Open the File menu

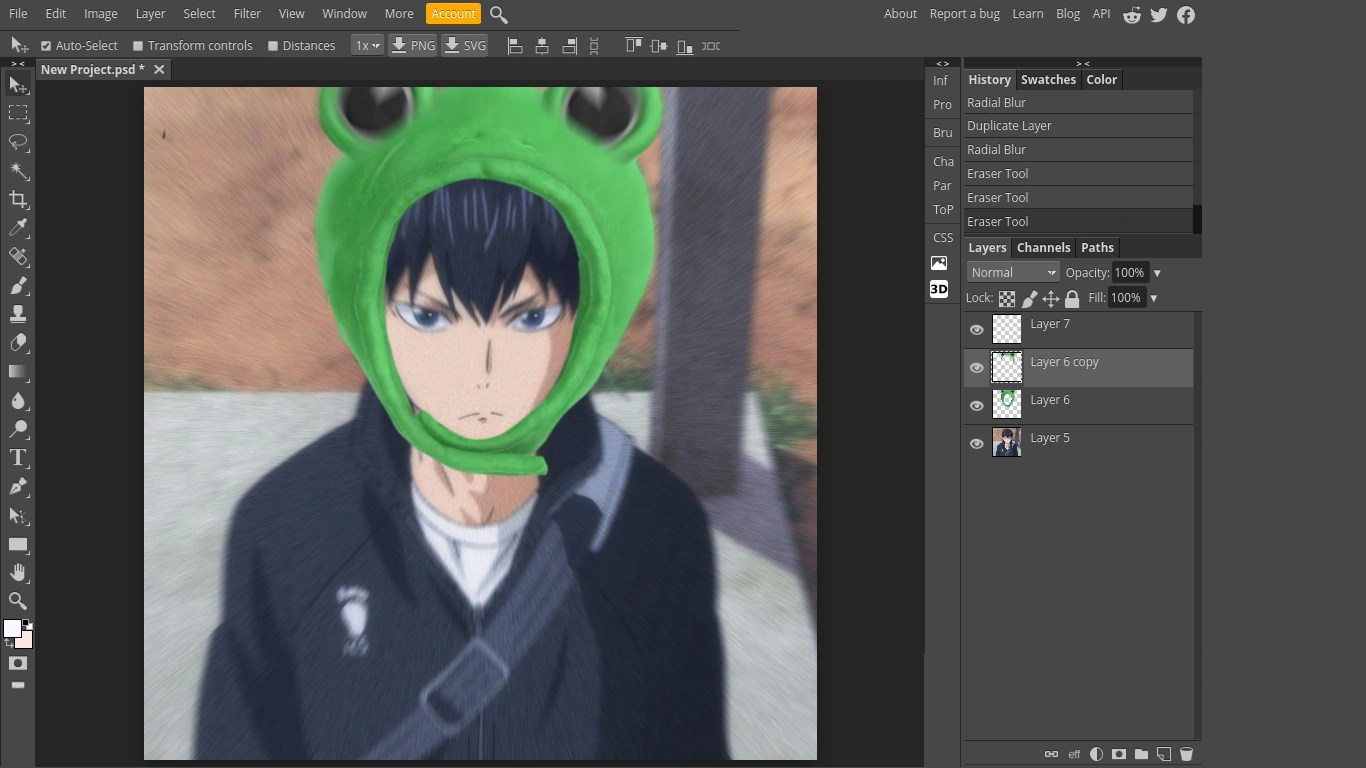pos(18,14)
